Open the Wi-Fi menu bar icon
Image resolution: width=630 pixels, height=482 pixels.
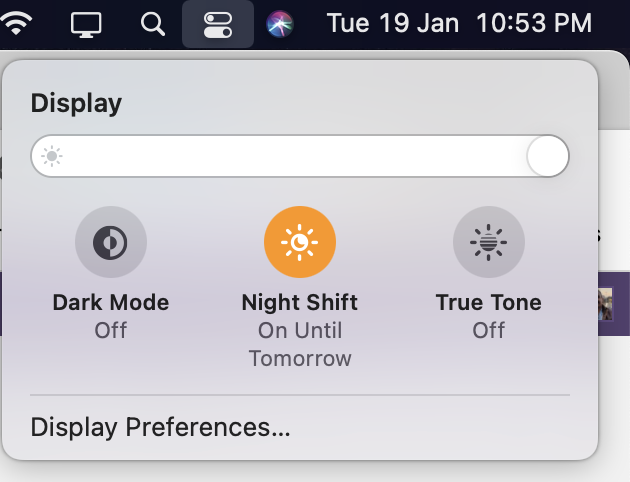tap(15, 23)
